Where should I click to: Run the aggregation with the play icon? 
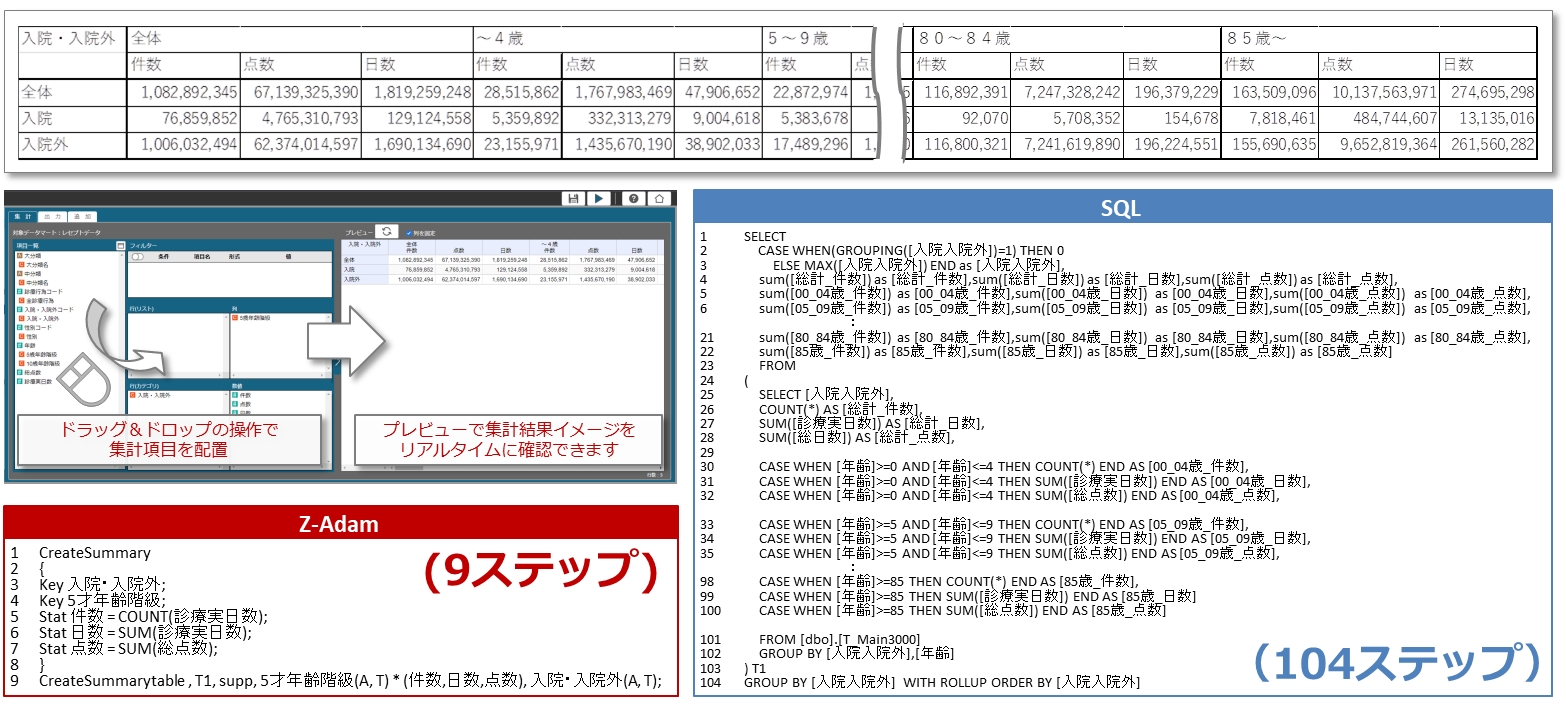point(598,199)
